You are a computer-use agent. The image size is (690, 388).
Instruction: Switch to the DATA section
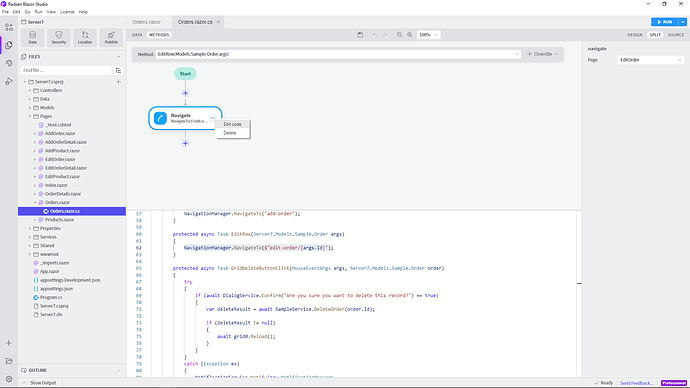tap(137, 35)
